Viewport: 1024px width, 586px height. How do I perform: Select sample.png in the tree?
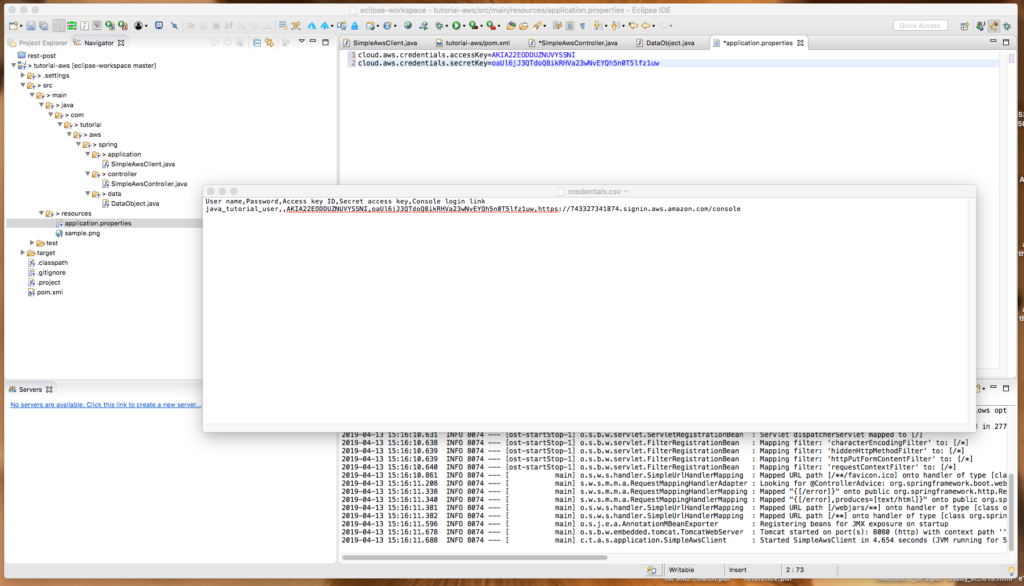coord(82,233)
